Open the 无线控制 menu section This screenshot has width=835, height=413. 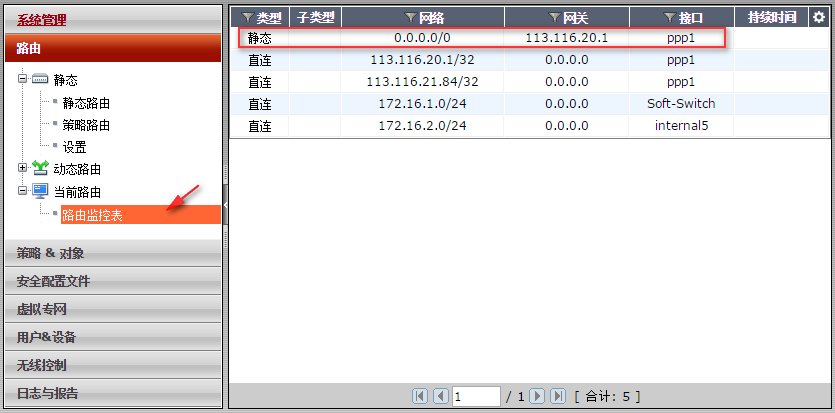(113, 365)
